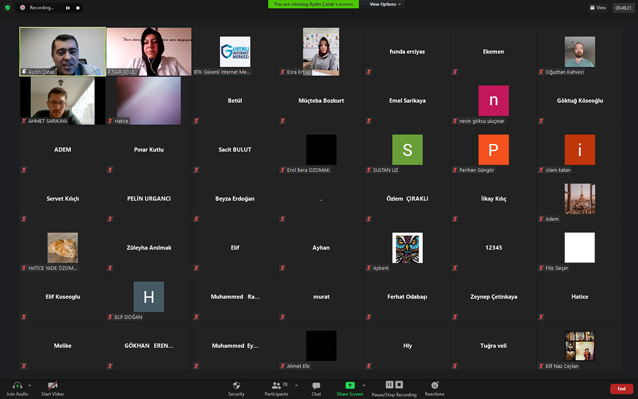Click Züleyha Arılmak participant name
The image size is (638, 399).
pyautogui.click(x=149, y=248)
